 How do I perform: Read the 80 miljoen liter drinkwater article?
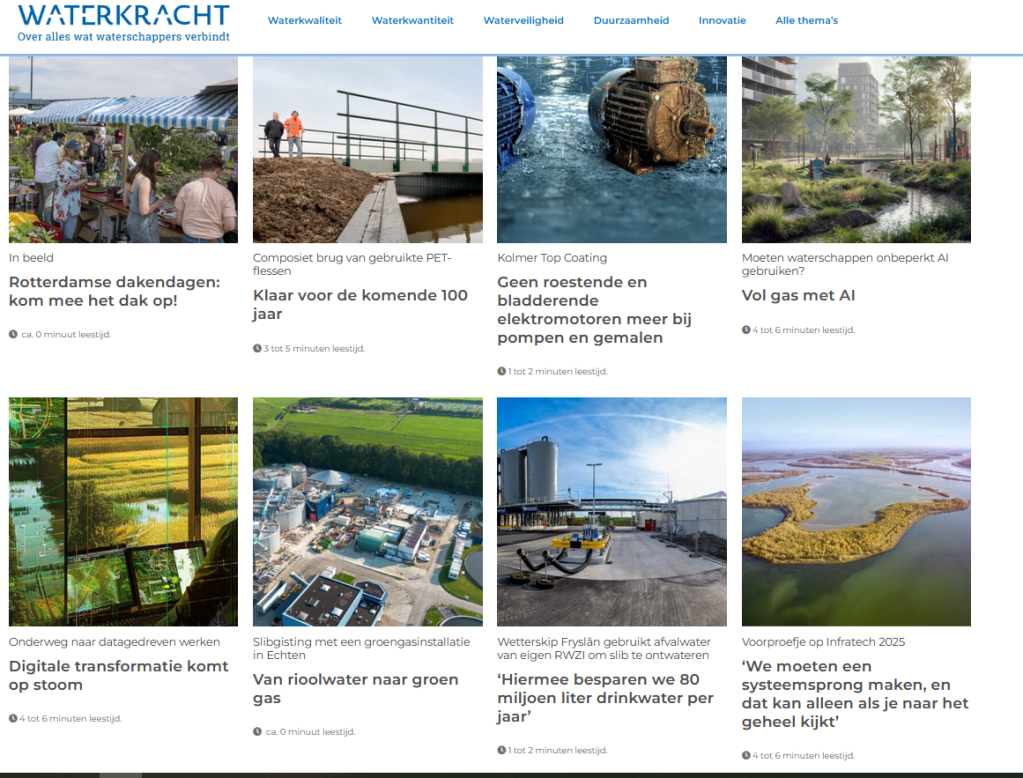[605, 698]
